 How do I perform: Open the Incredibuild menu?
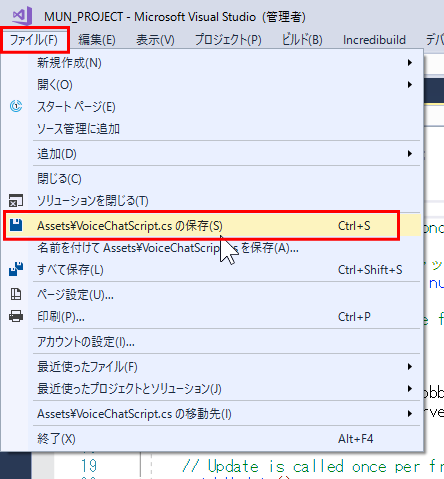[374, 40]
